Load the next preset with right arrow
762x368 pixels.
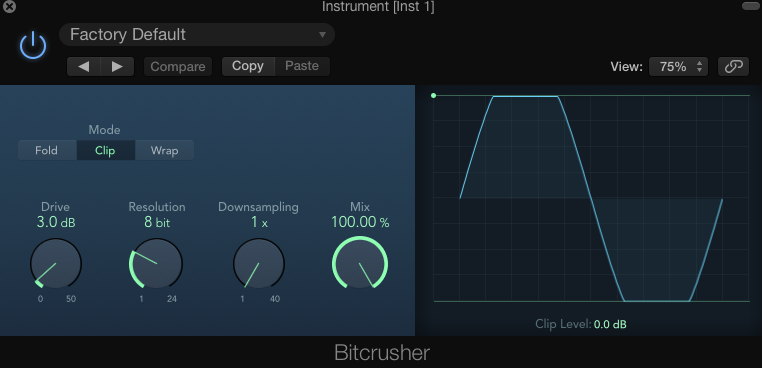click(x=117, y=67)
